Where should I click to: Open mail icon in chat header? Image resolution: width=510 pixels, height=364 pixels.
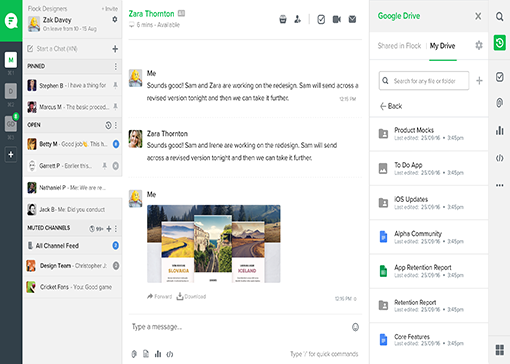coord(352,19)
